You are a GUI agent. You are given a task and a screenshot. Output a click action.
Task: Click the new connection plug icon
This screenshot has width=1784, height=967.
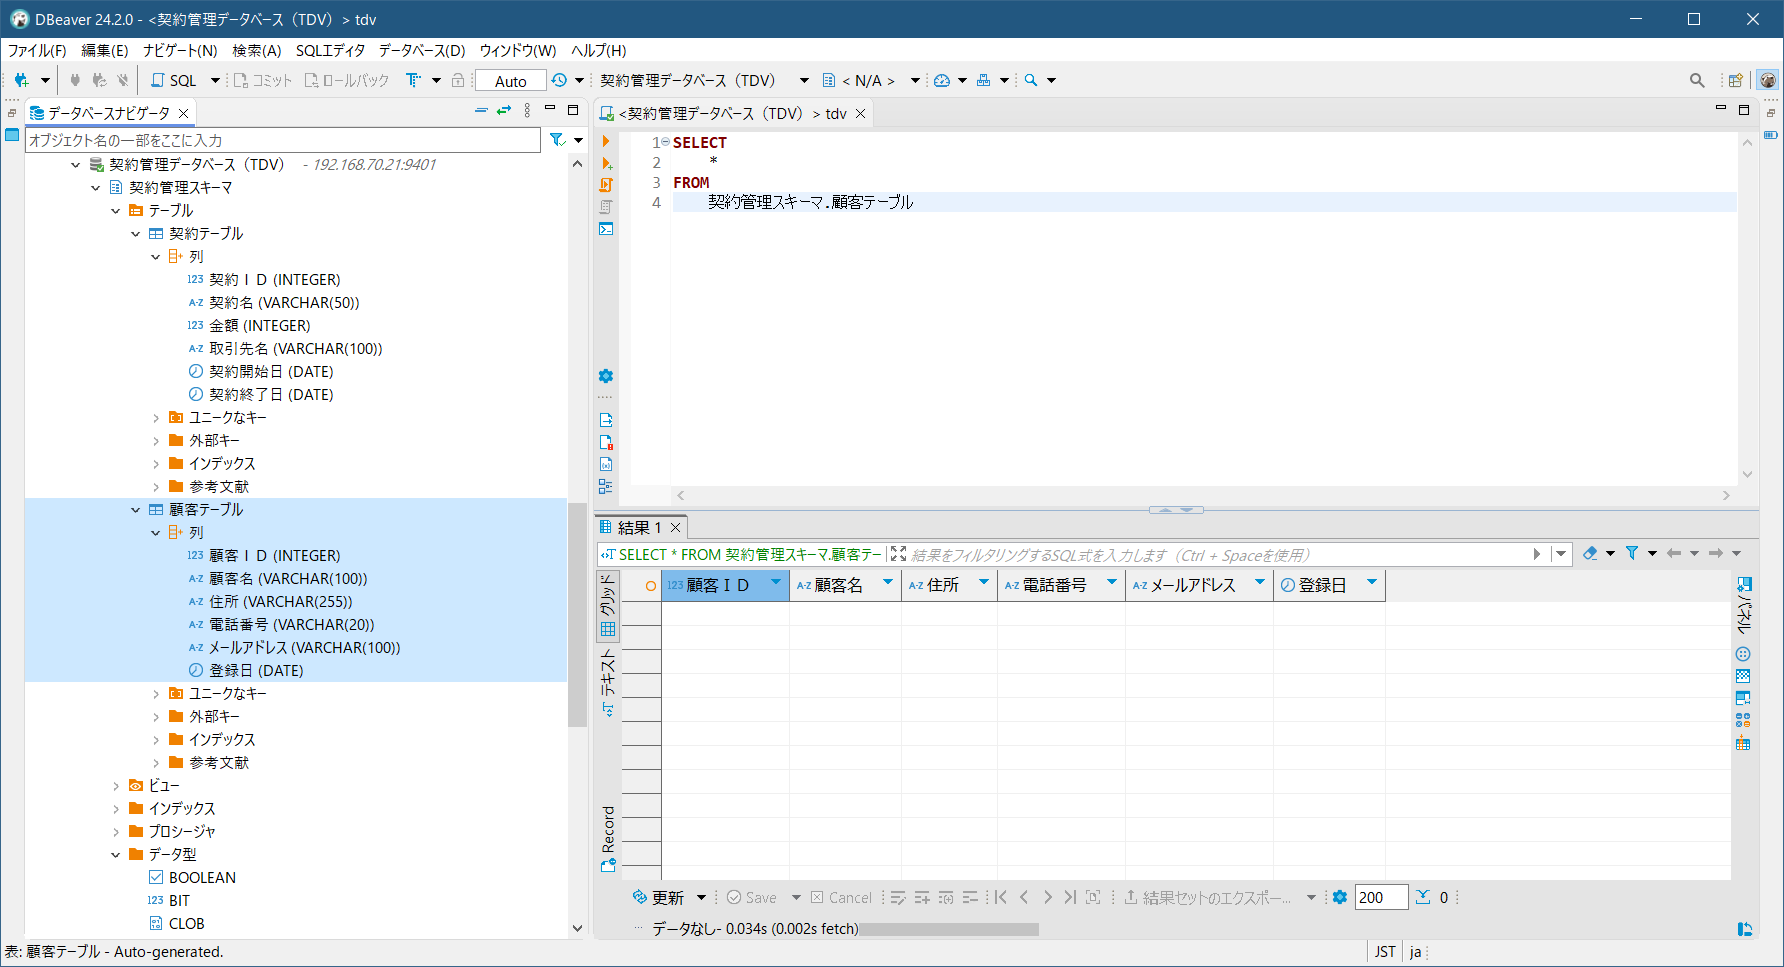(x=21, y=80)
